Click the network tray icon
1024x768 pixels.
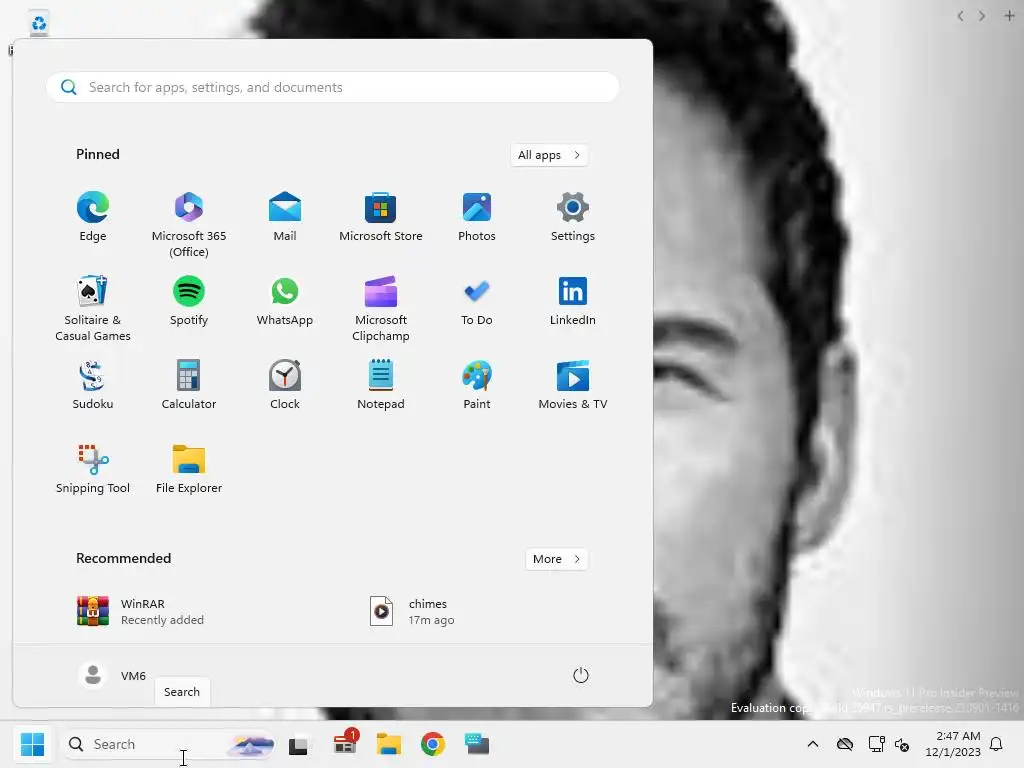876,744
